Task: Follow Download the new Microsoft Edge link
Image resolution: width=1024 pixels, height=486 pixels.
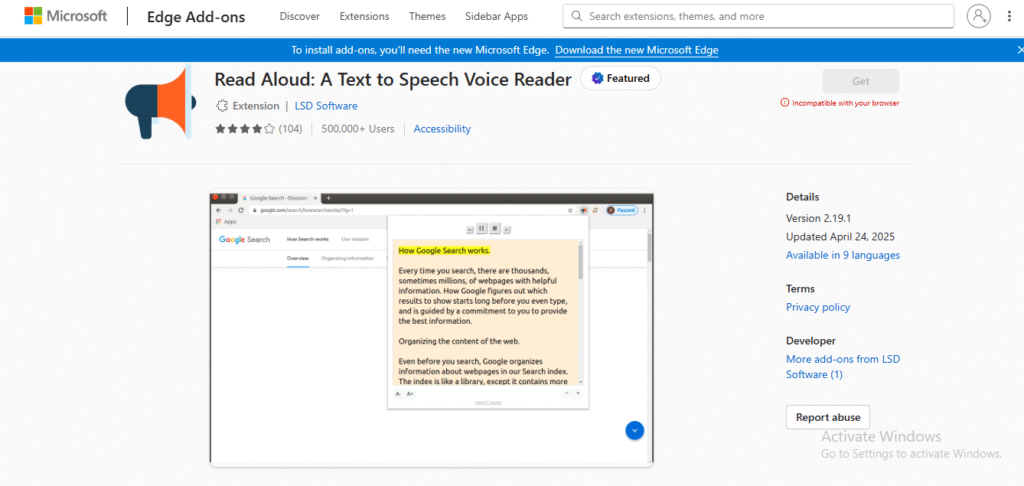Action: (637, 50)
